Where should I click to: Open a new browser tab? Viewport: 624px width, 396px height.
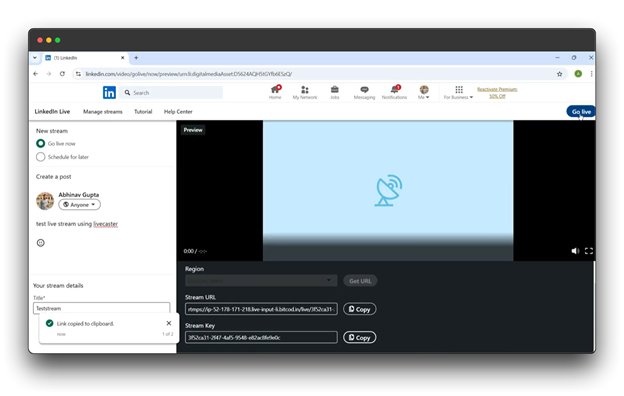136,58
